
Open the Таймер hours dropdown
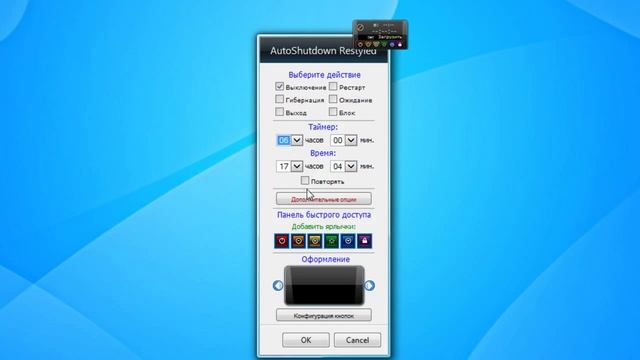(x=297, y=140)
